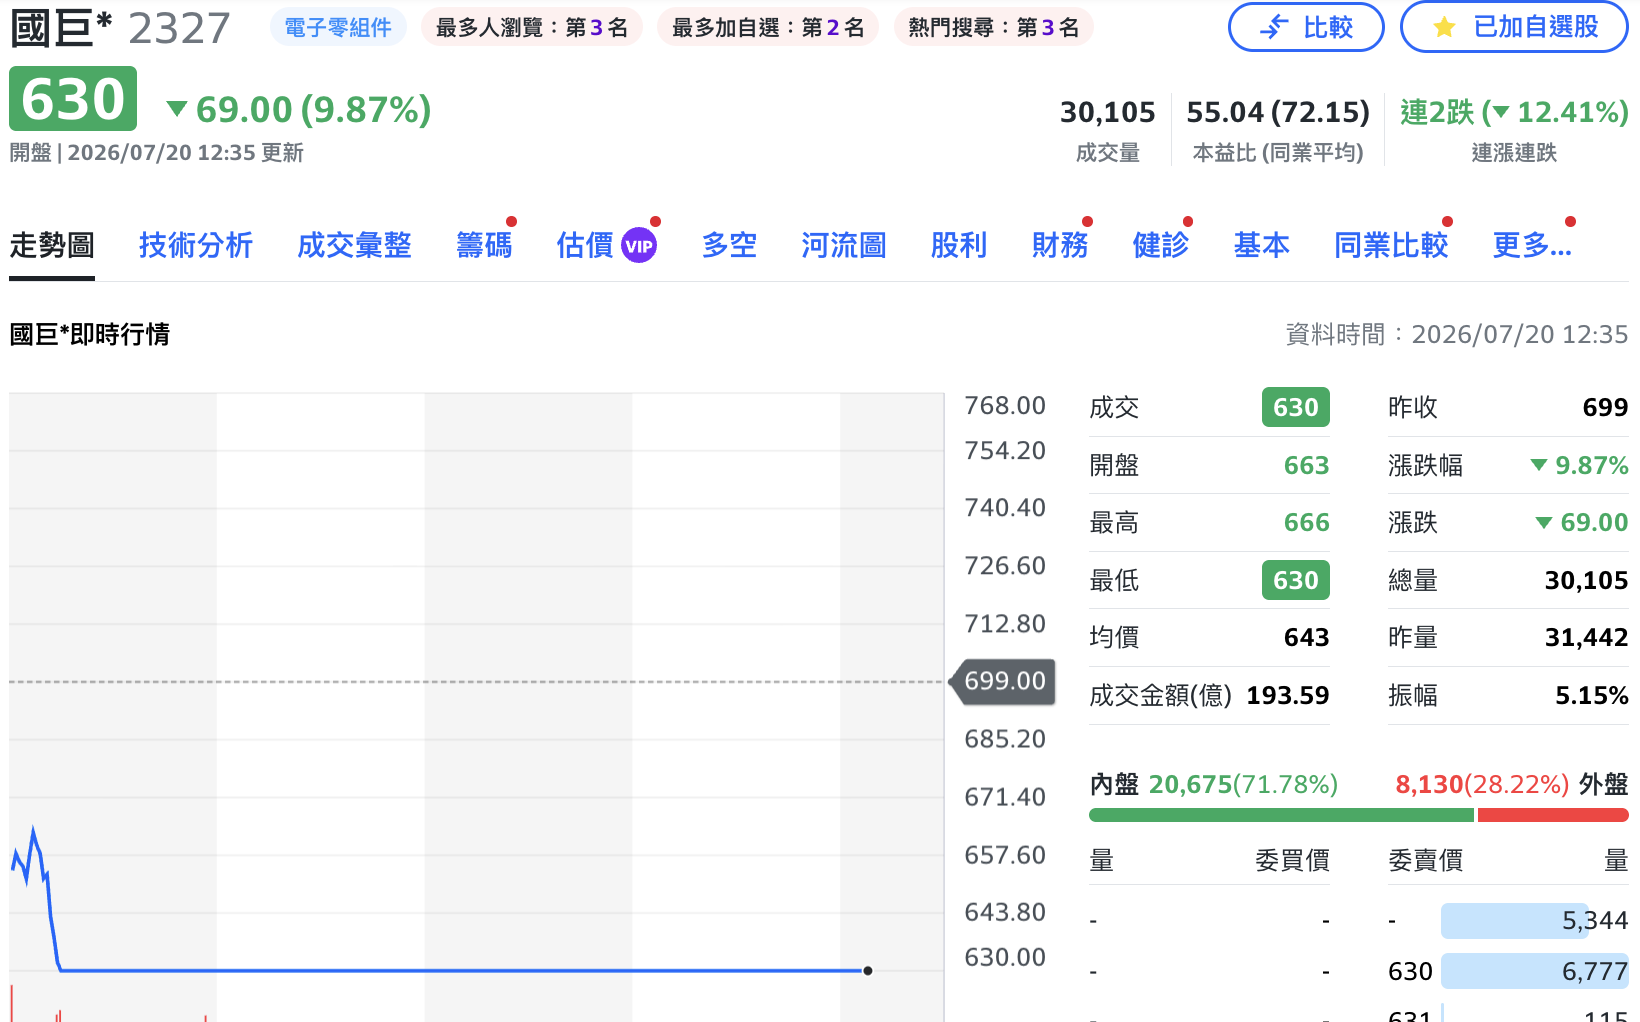The image size is (1640, 1022).
Task: Click the 委賣價 column header
Action: click(x=1426, y=860)
